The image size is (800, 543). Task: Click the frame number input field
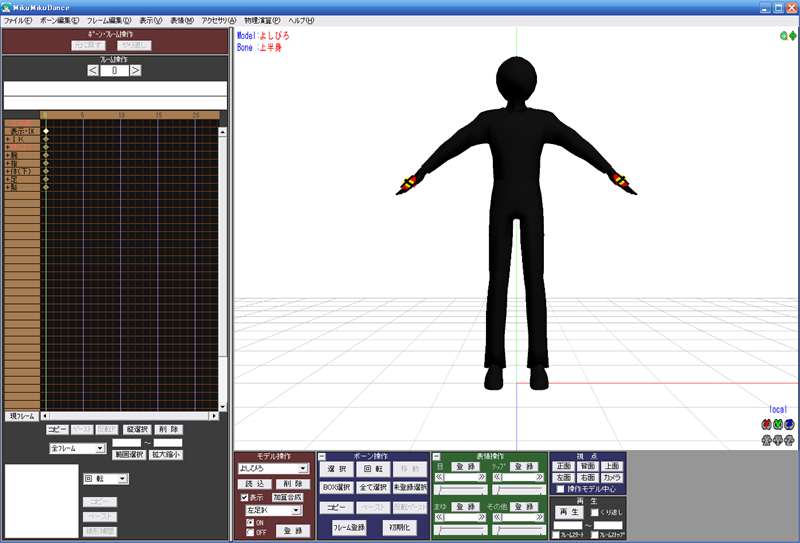(114, 70)
